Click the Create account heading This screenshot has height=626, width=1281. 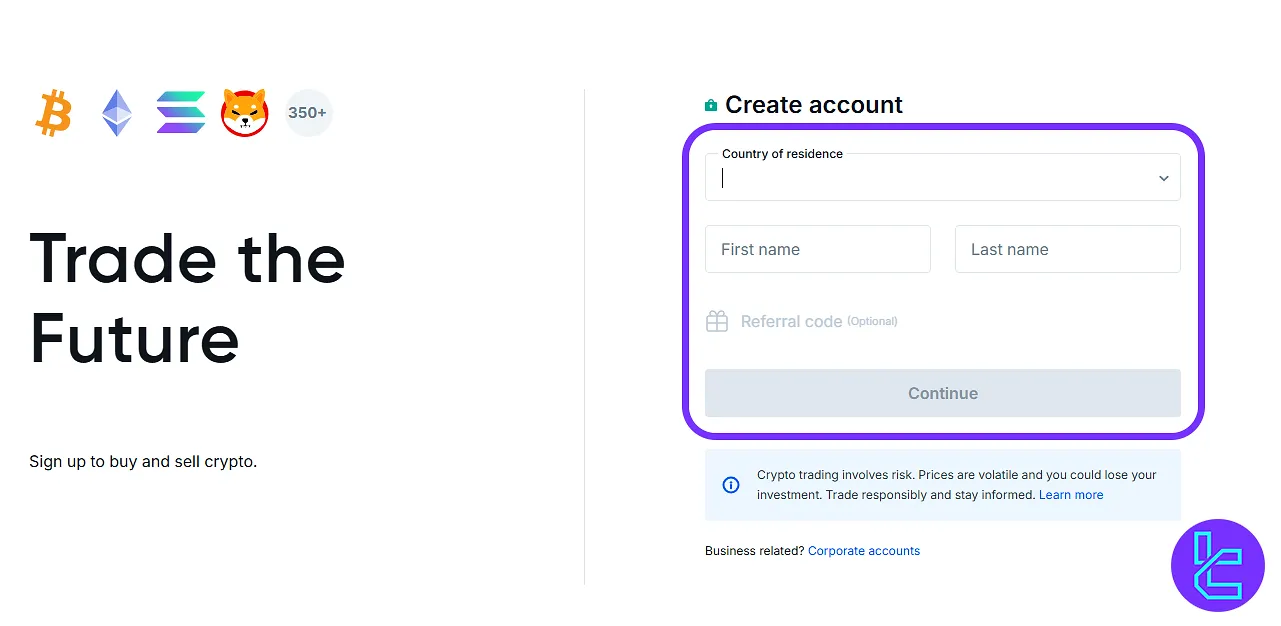click(x=814, y=105)
